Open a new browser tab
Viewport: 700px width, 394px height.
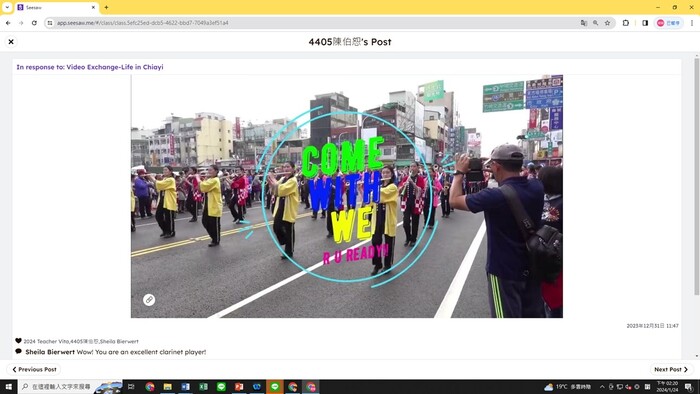(x=106, y=8)
